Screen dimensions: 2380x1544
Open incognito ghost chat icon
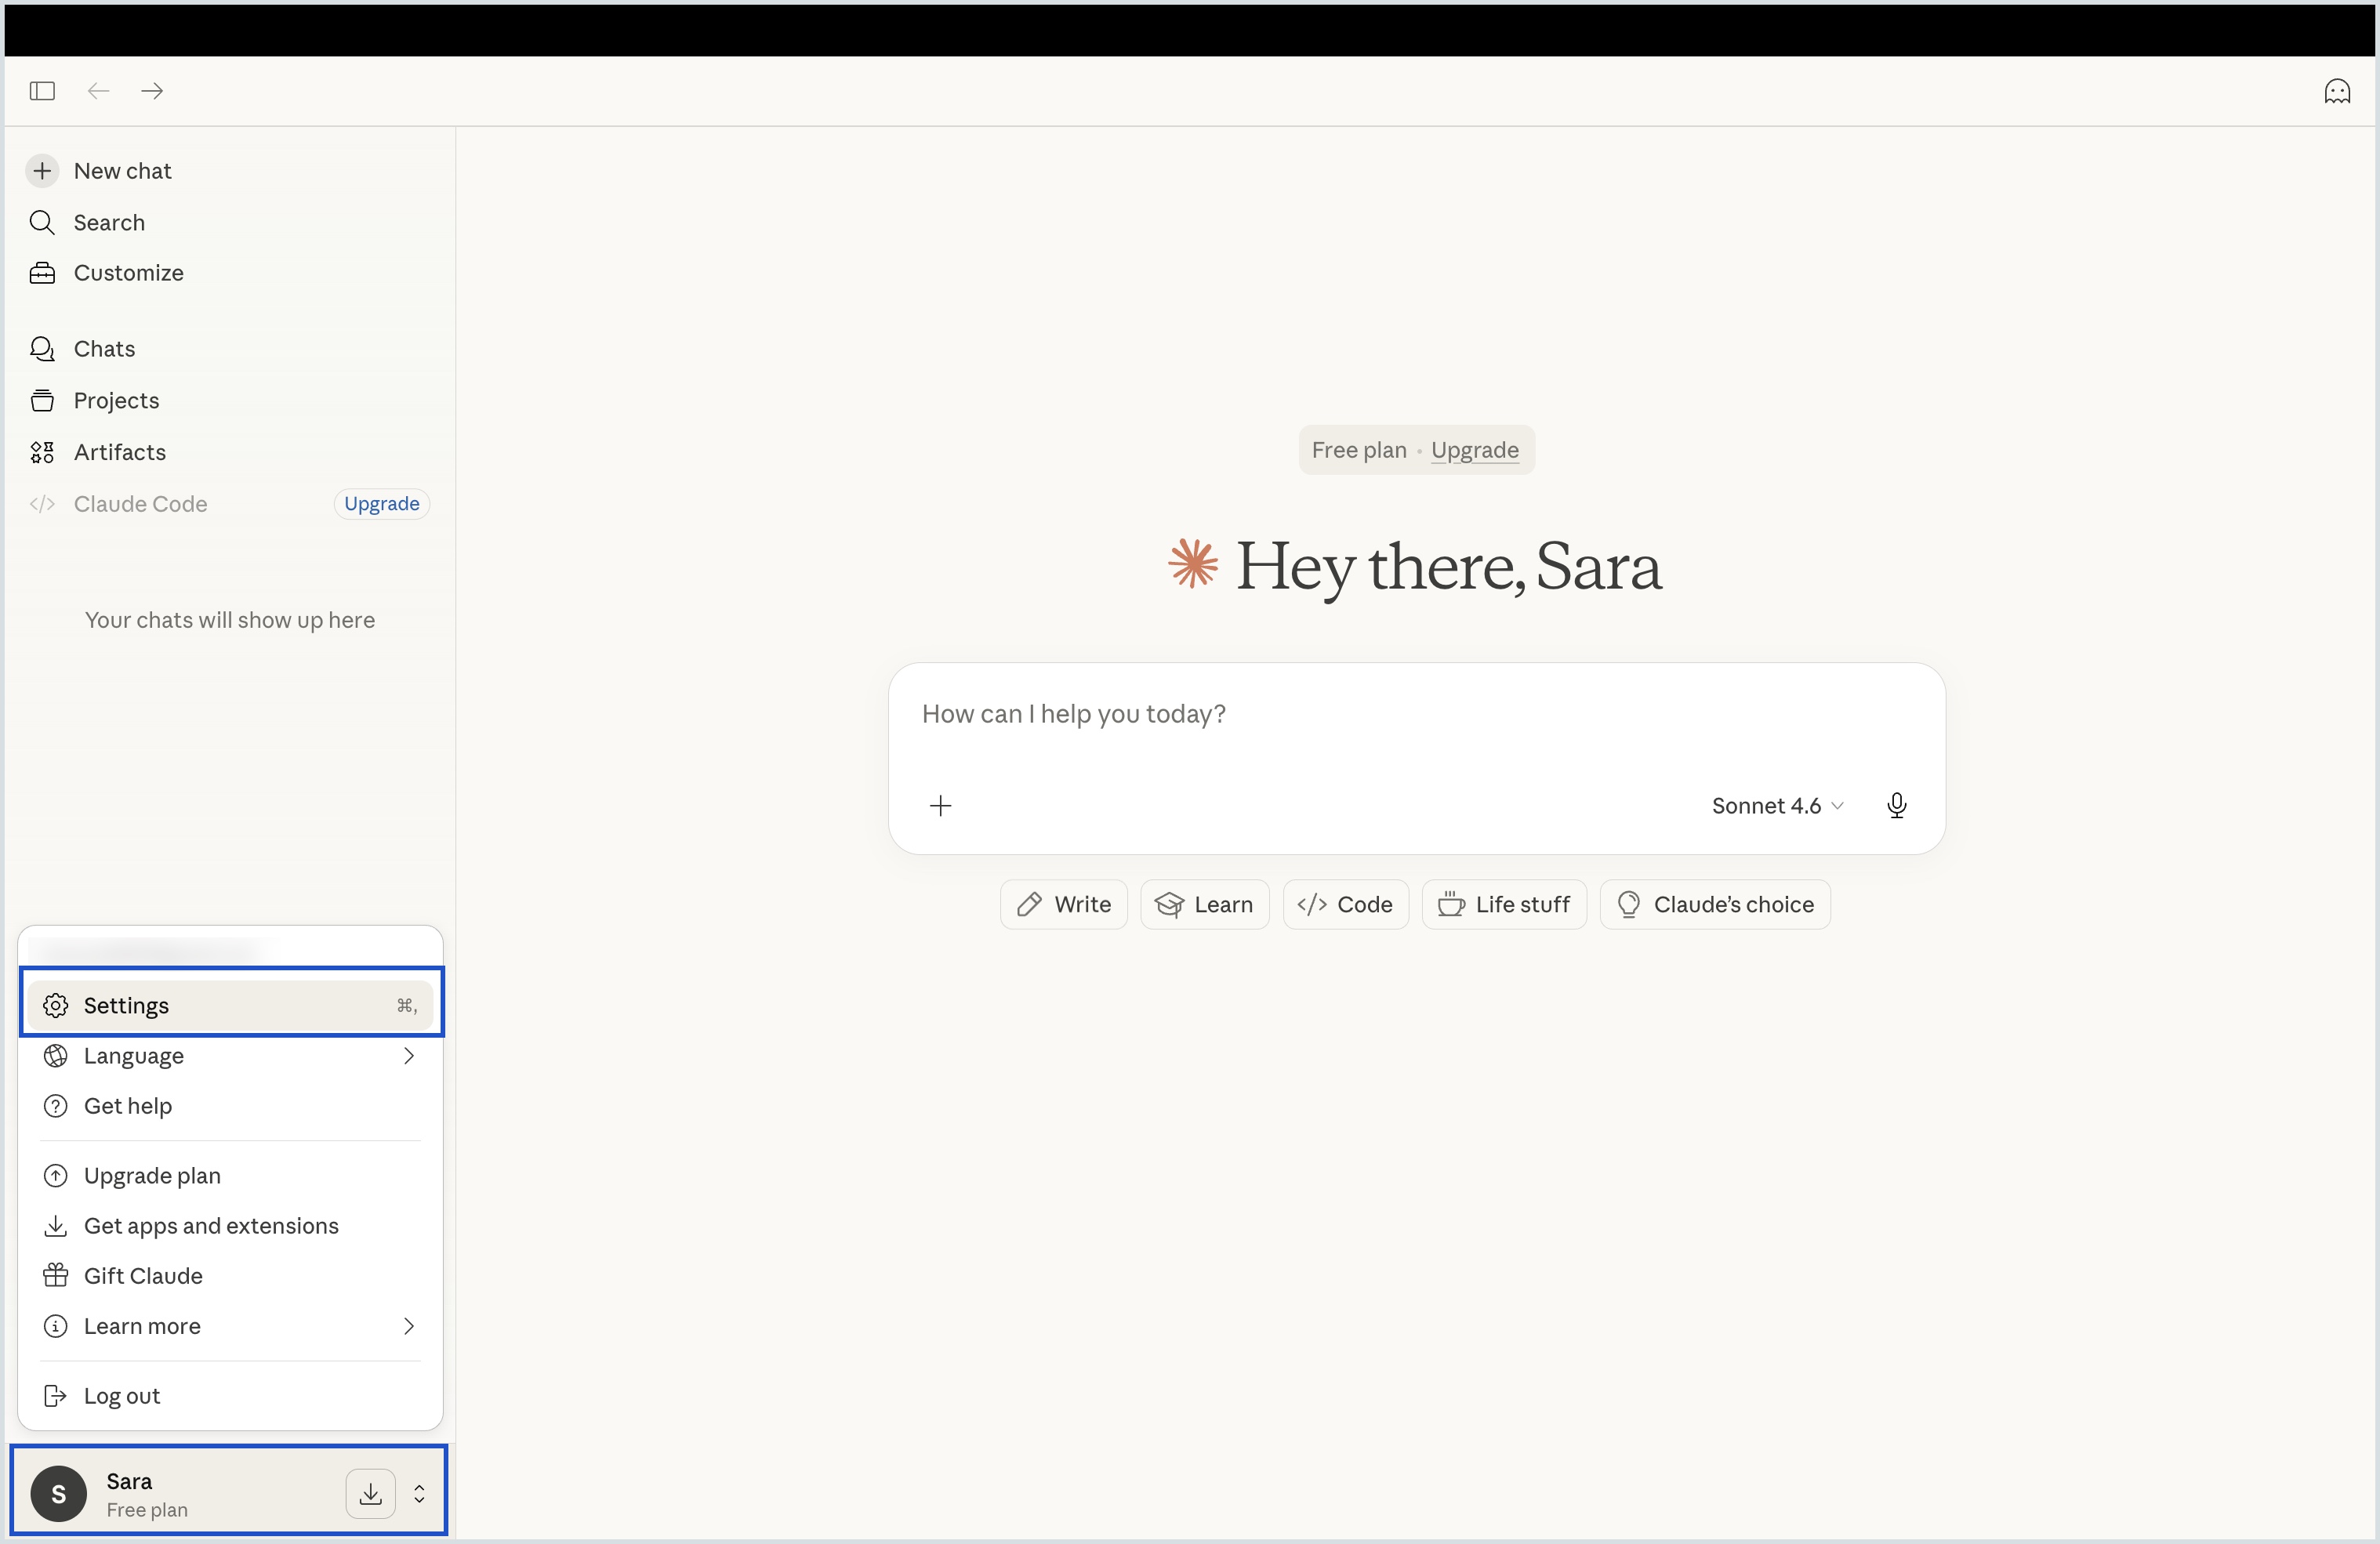click(2337, 91)
